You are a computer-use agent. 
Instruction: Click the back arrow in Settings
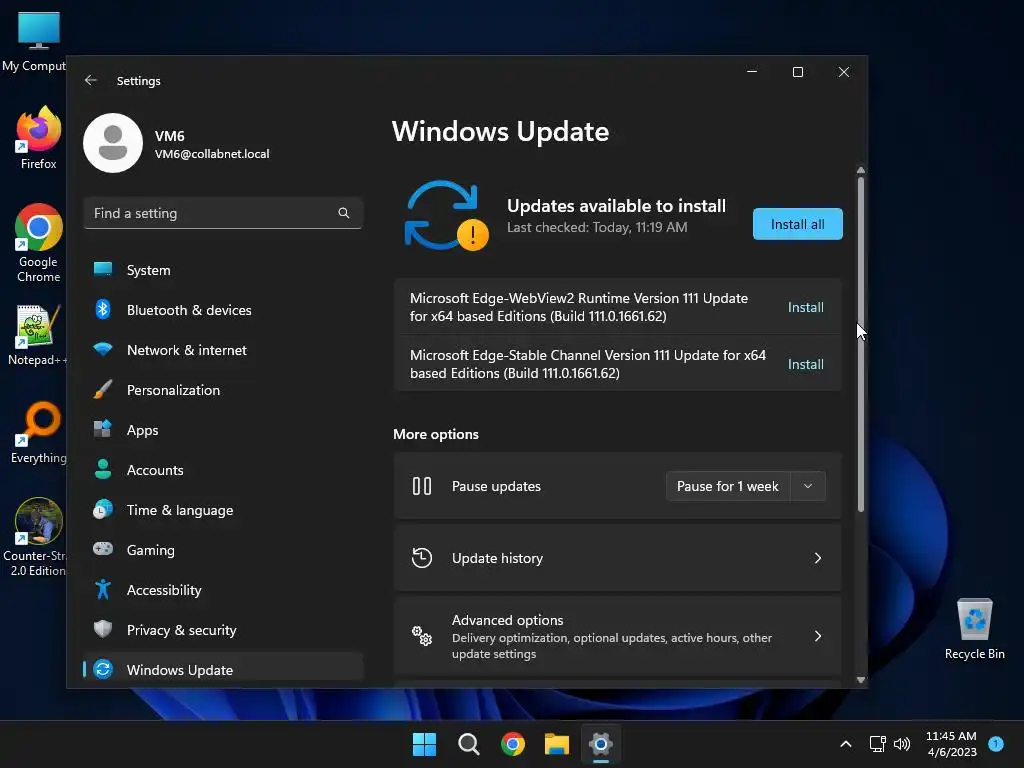point(91,80)
